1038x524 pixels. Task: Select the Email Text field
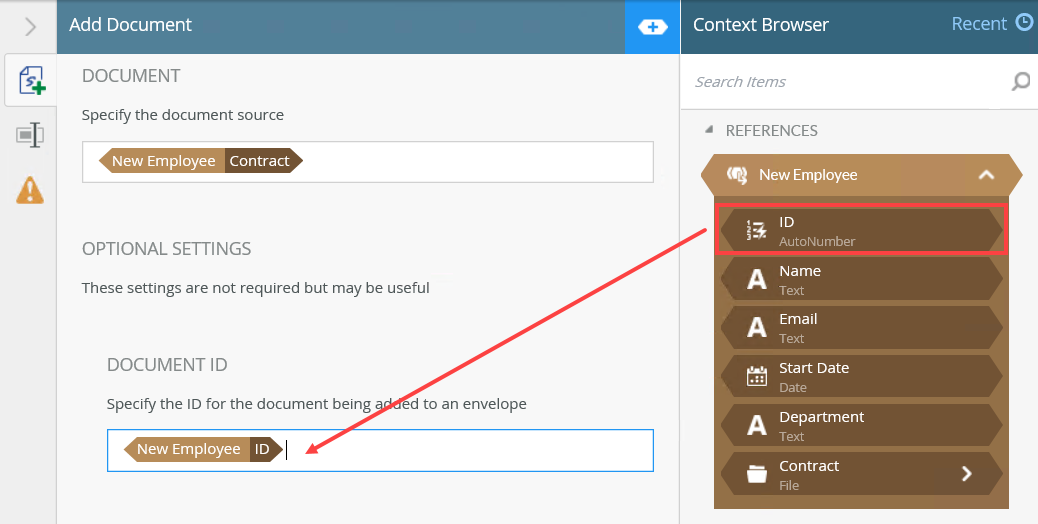[x=861, y=328]
